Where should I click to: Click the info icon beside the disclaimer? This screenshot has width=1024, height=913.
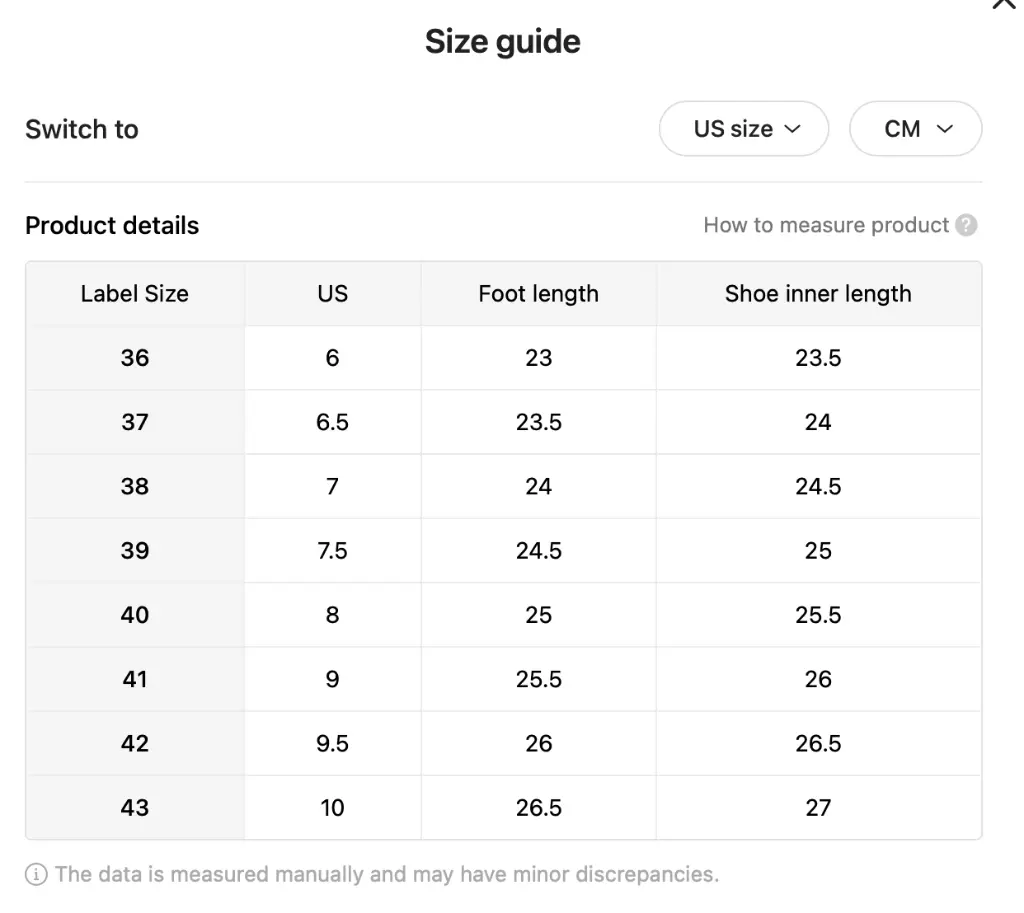point(37,874)
